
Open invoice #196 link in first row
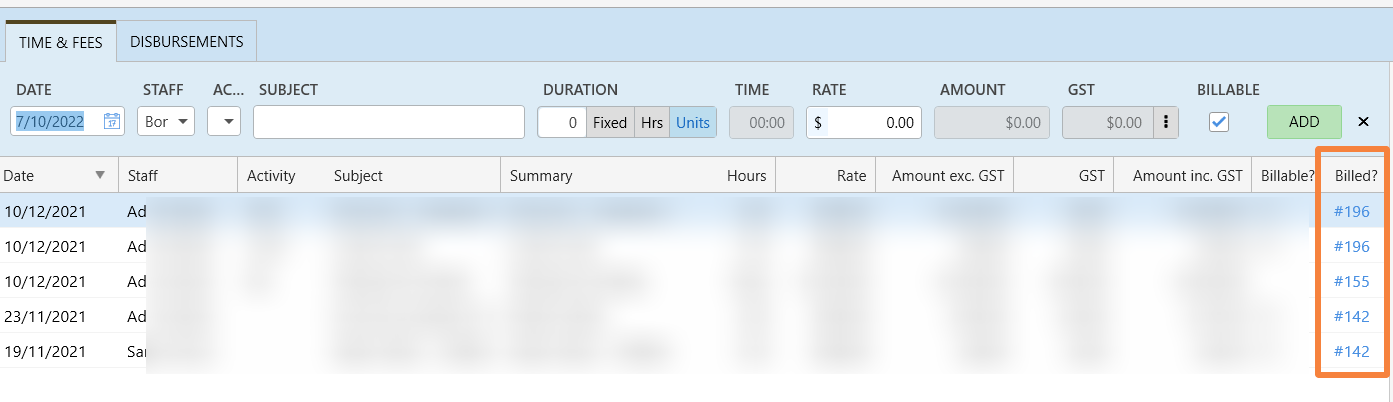[x=1351, y=211]
